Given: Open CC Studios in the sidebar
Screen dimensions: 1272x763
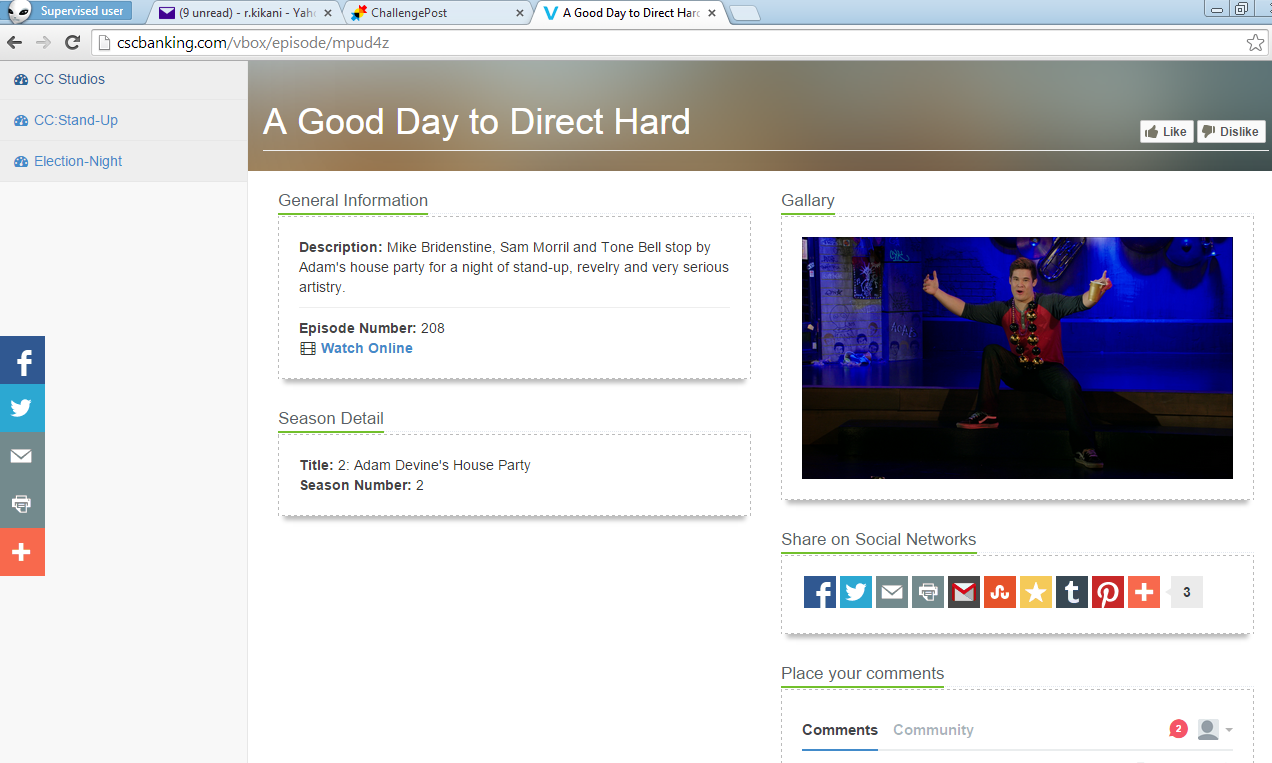Looking at the screenshot, I should [69, 79].
